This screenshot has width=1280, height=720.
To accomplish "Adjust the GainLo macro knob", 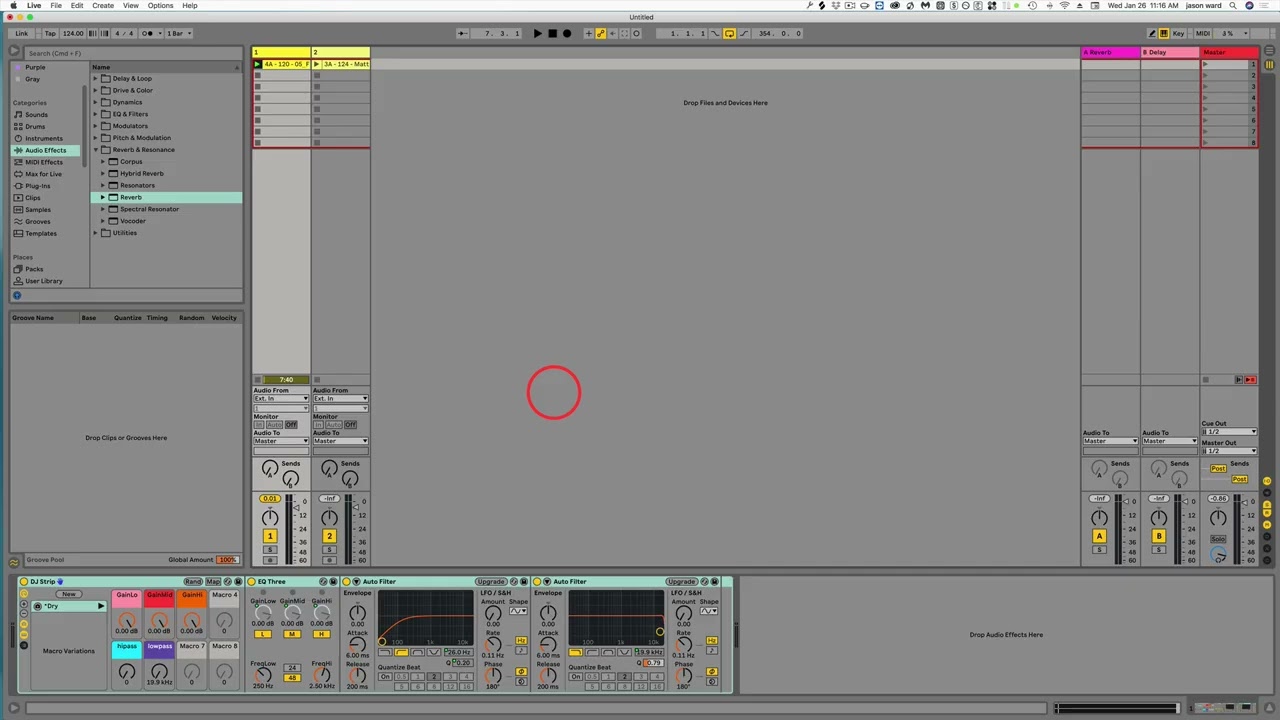I will (x=127, y=620).
